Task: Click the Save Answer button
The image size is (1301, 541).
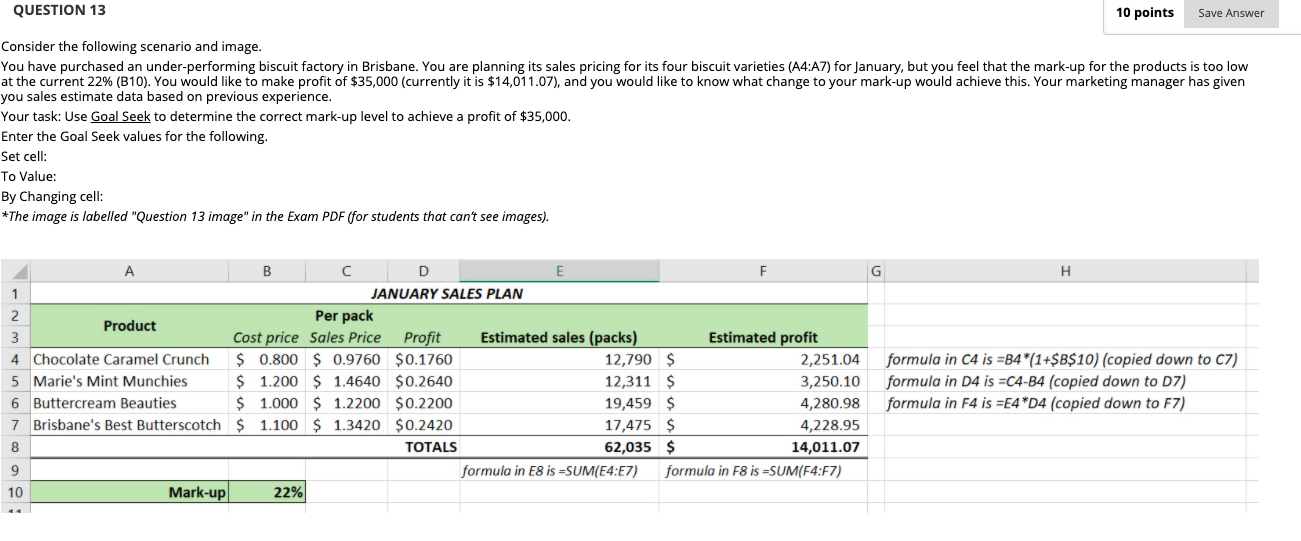Action: (1231, 13)
